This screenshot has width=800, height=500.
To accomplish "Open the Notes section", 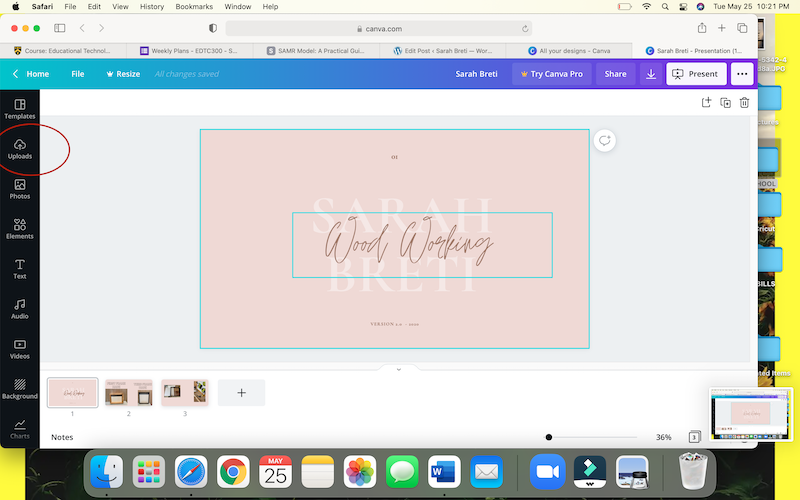I will pos(62,437).
